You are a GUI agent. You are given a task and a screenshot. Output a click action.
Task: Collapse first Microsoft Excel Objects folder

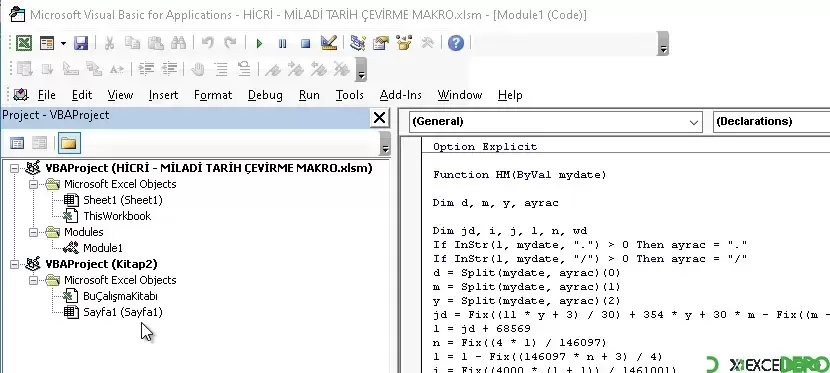tap(34, 184)
